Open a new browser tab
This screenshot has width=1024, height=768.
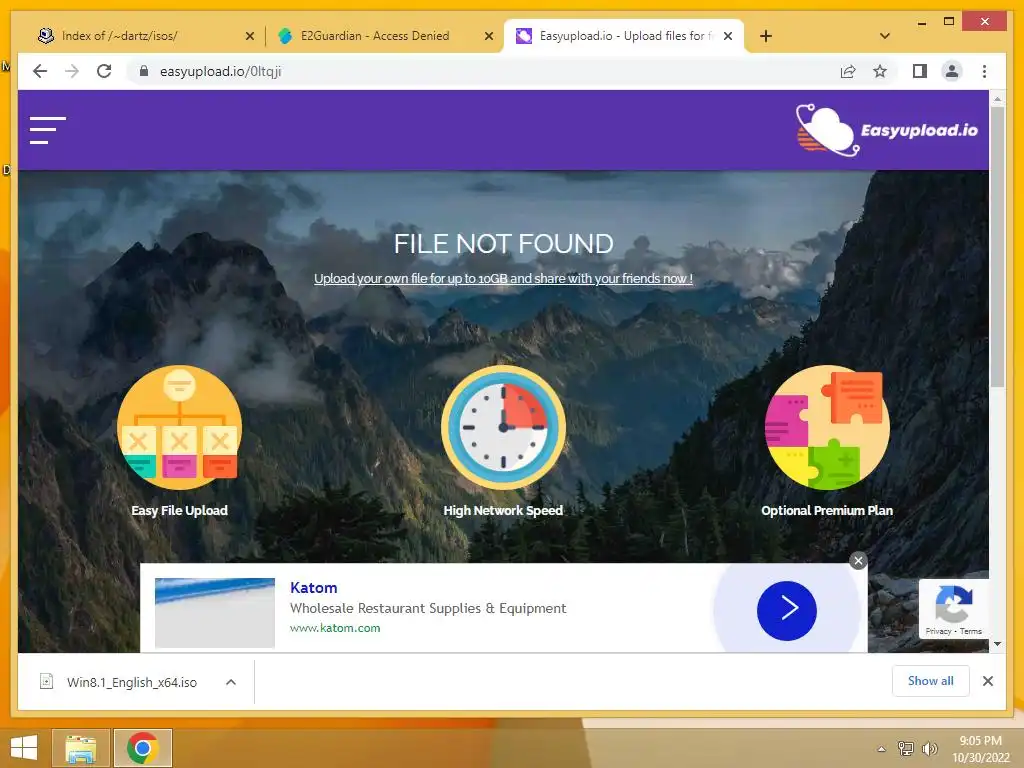click(766, 36)
